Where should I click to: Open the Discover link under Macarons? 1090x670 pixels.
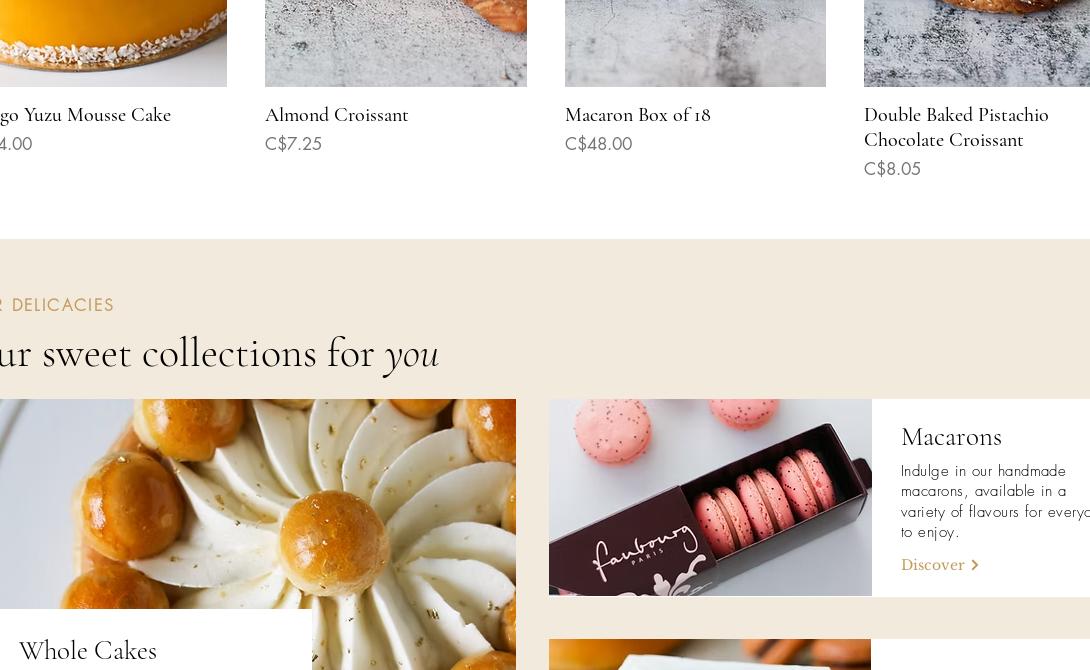pyautogui.click(x=939, y=565)
